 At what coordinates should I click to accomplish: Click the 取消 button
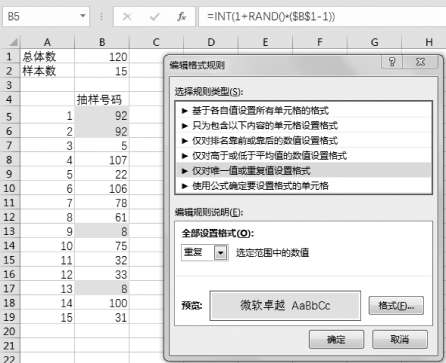pyautogui.click(x=400, y=339)
